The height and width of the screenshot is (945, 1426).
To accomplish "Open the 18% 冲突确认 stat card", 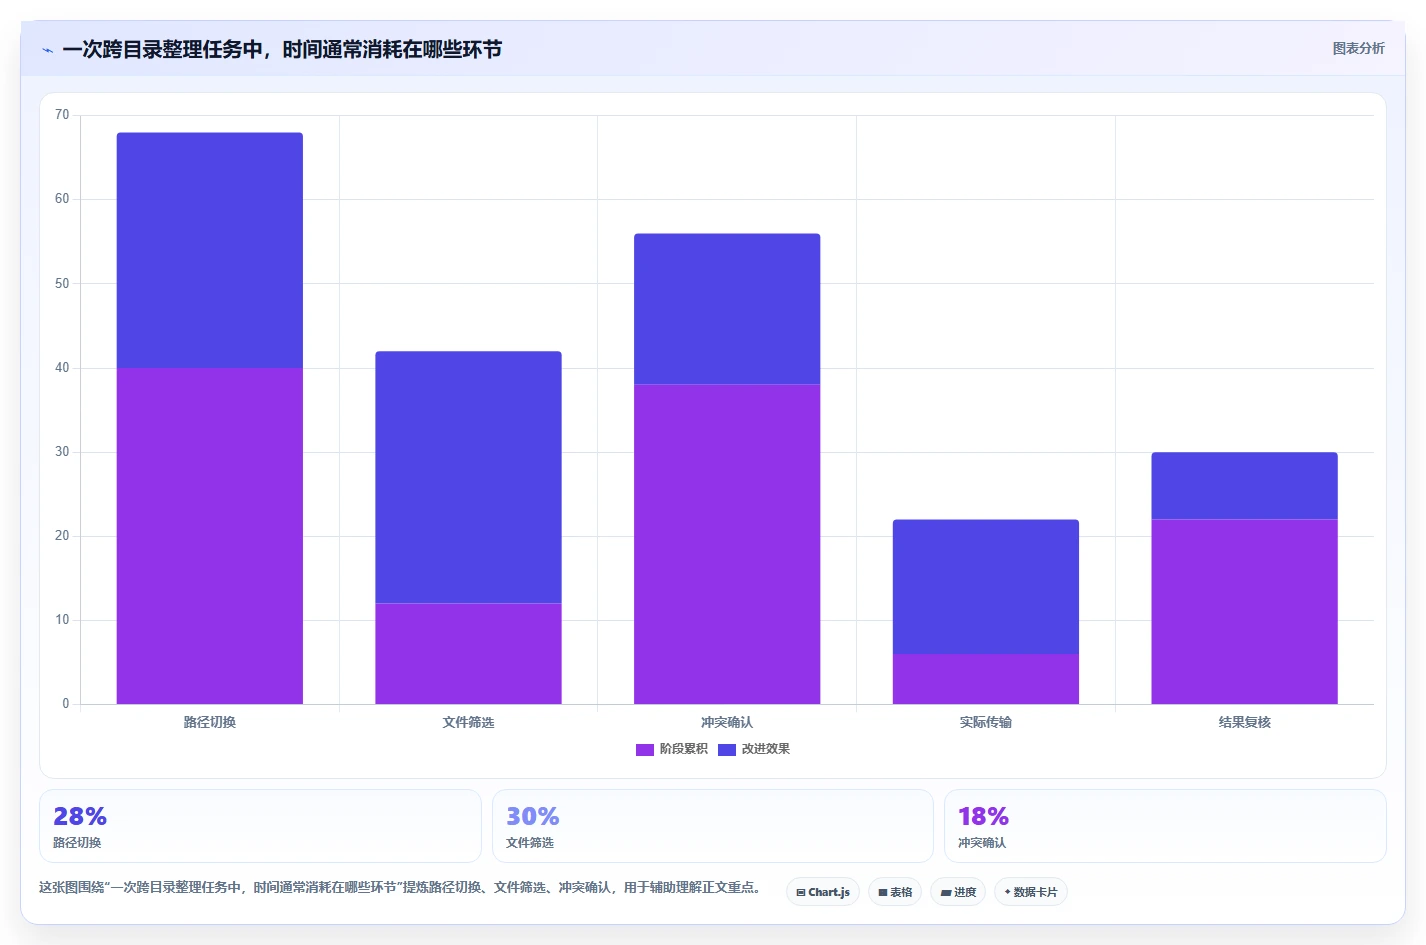I will (1165, 826).
